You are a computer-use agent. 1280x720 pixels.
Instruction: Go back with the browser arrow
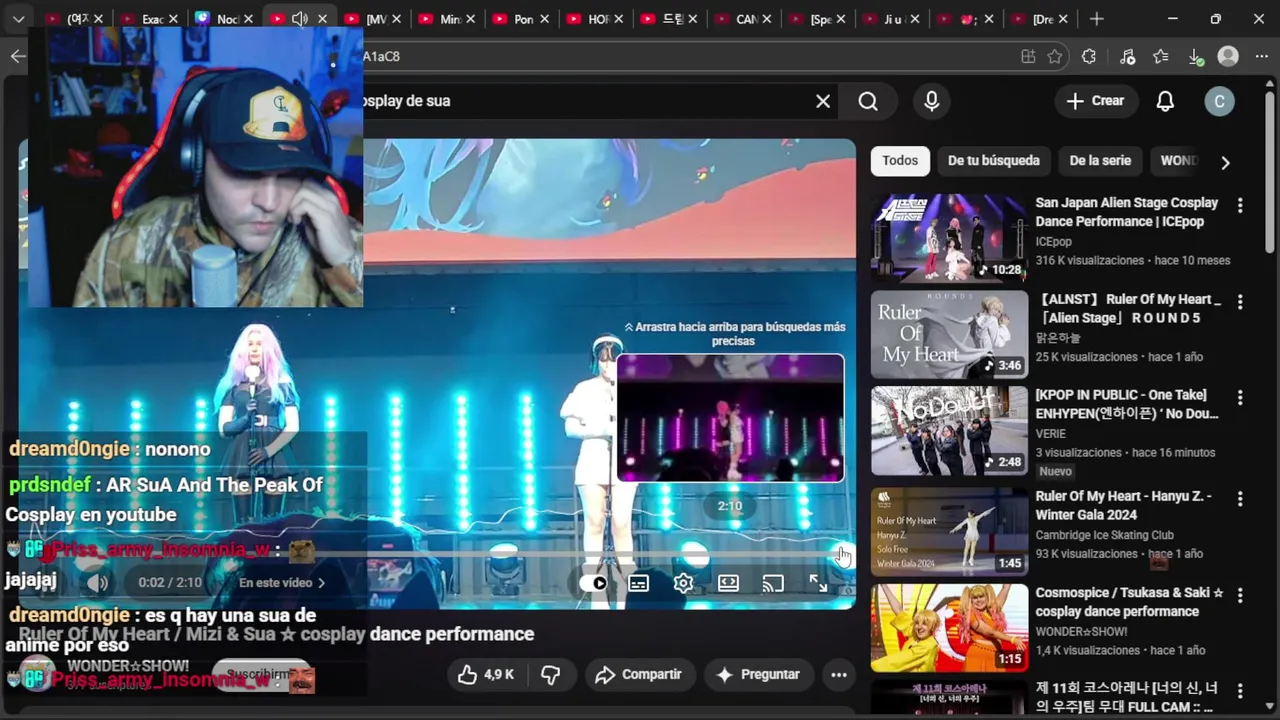tap(17, 56)
